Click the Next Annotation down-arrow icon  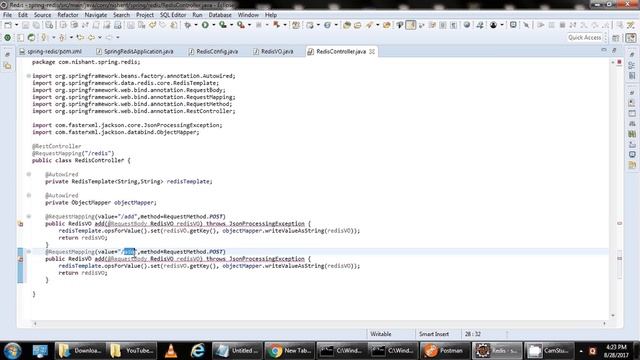[x=44, y=38]
